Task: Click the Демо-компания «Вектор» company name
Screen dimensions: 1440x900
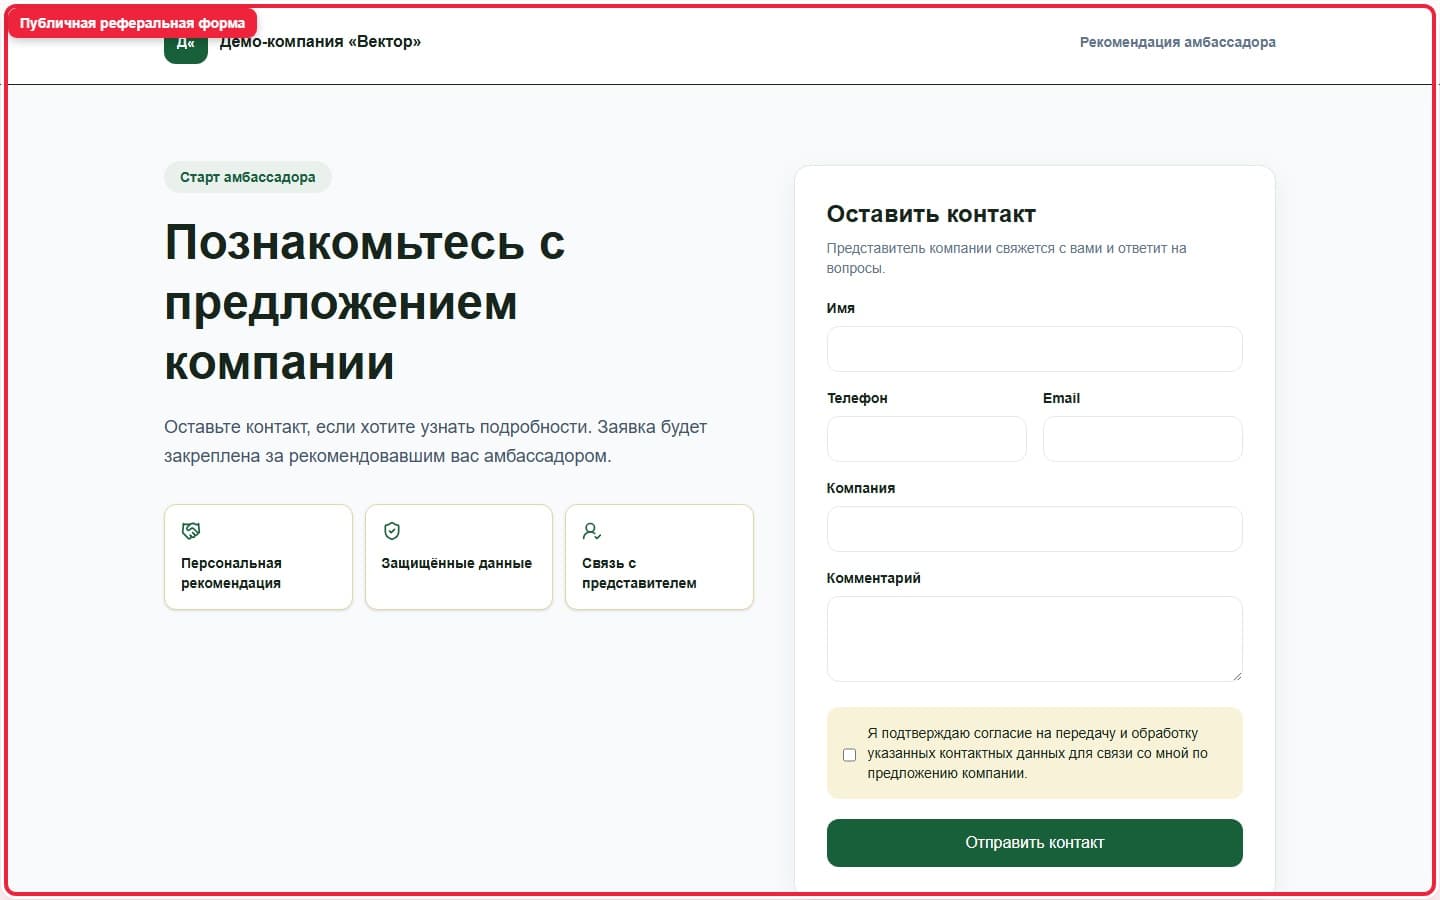Action: (320, 42)
